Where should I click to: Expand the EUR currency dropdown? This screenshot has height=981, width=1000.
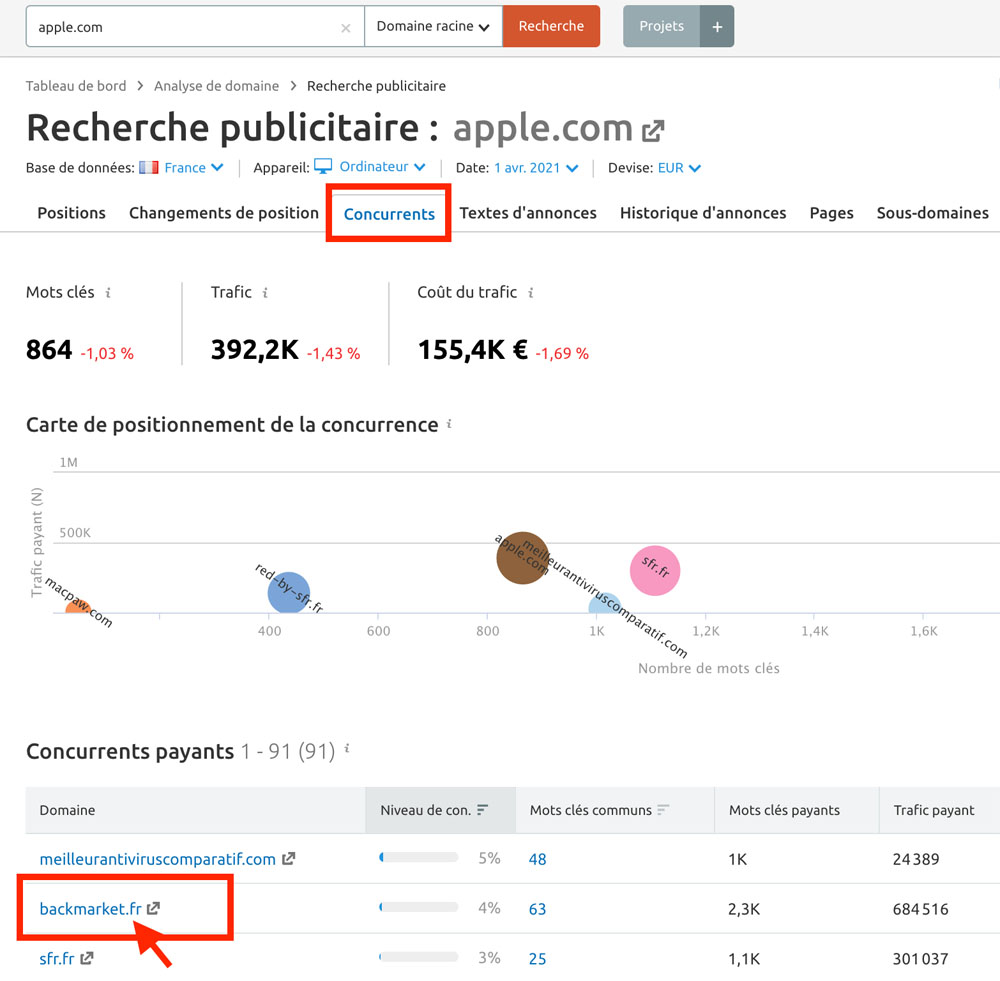click(679, 168)
